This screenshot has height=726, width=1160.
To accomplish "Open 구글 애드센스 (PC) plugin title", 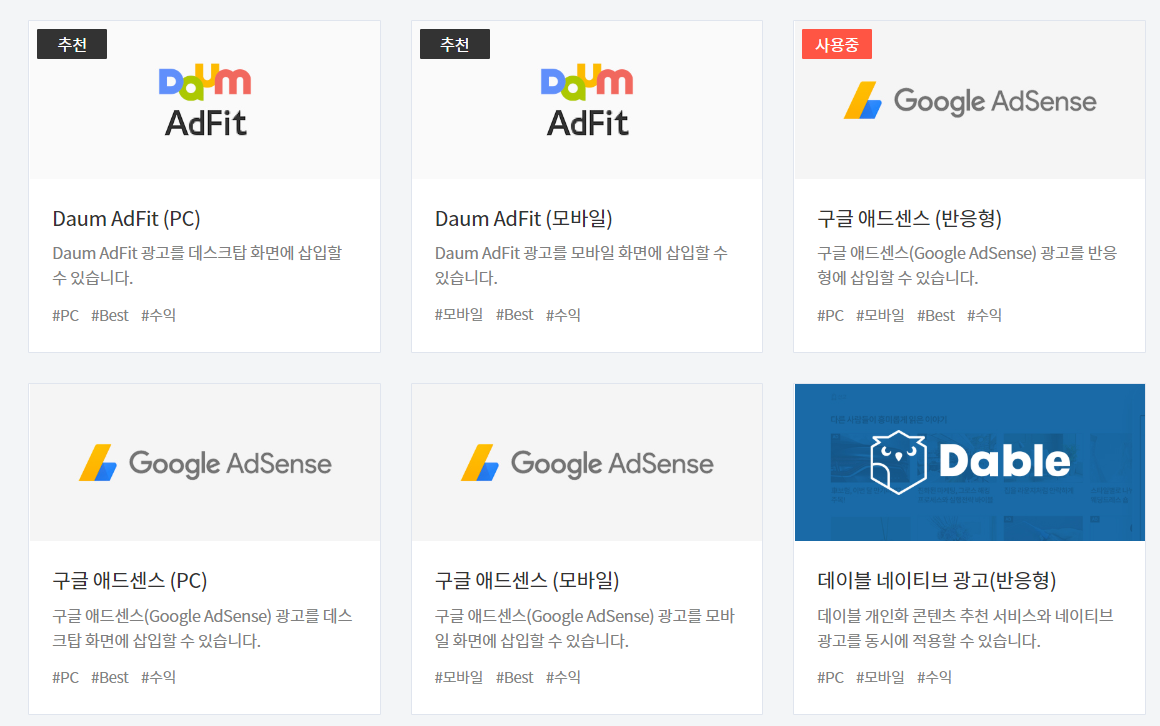I will (129, 580).
